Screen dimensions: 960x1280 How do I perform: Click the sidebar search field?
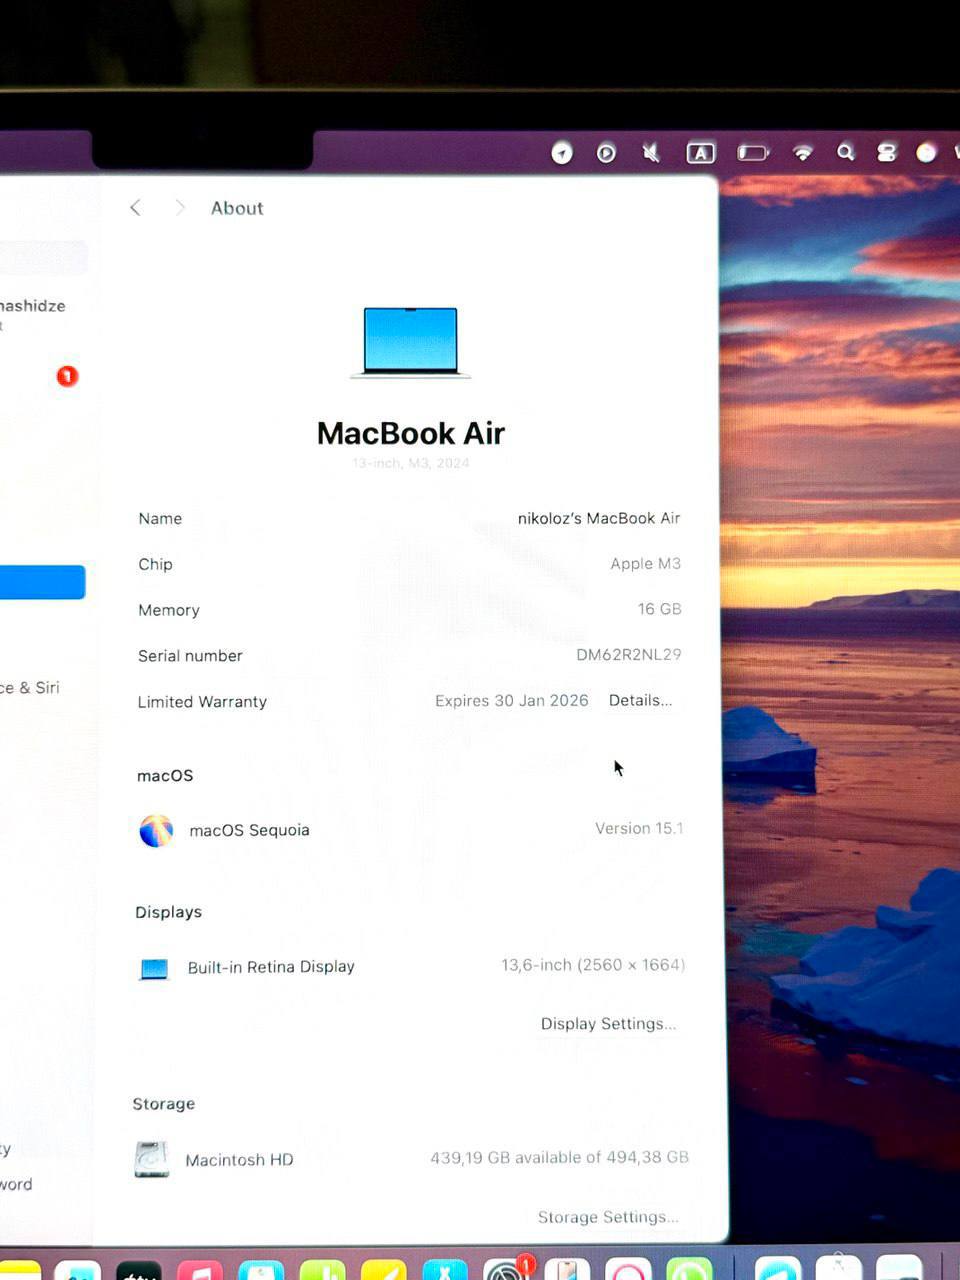[43, 258]
